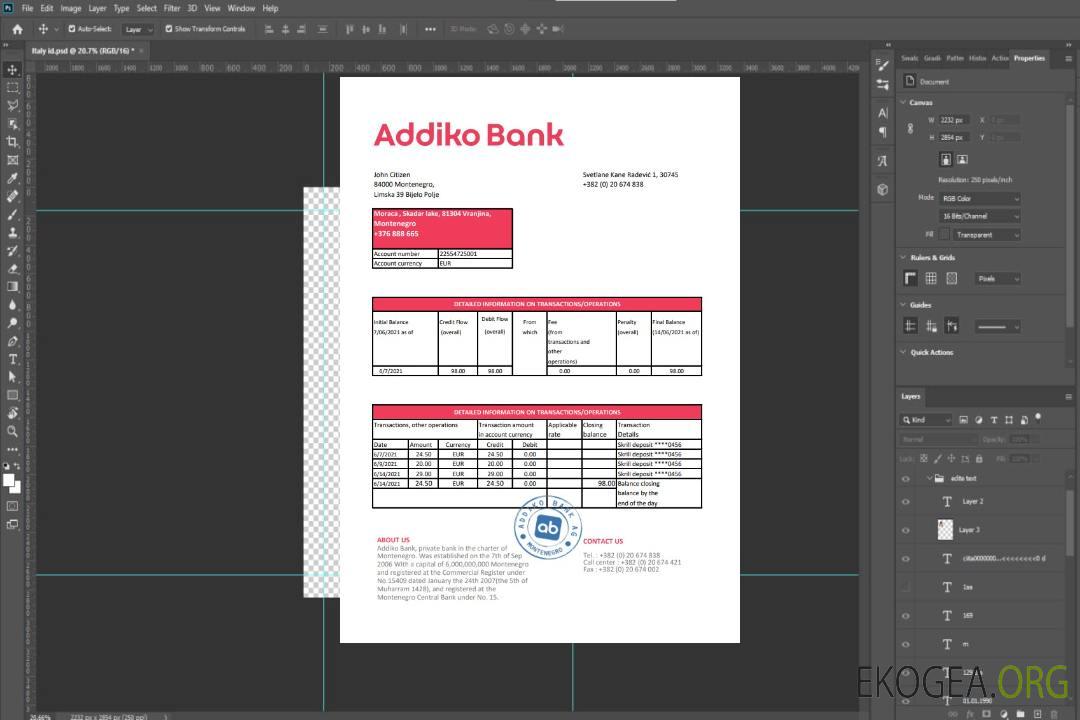
Task: Click the foreground color swatch
Action: pyautogui.click(x=8, y=481)
